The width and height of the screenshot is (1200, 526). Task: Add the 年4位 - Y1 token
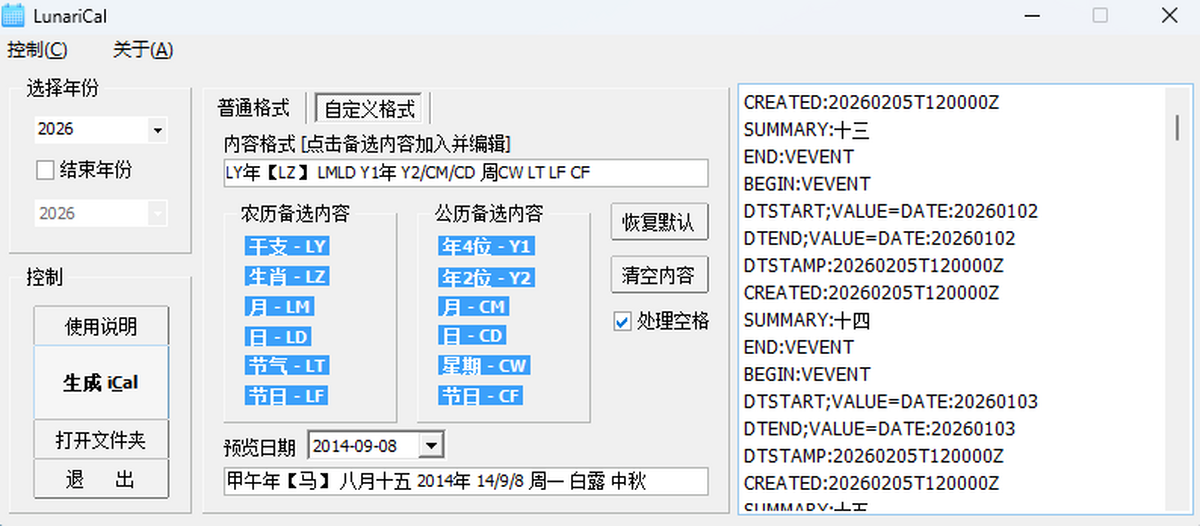pyautogui.click(x=486, y=246)
